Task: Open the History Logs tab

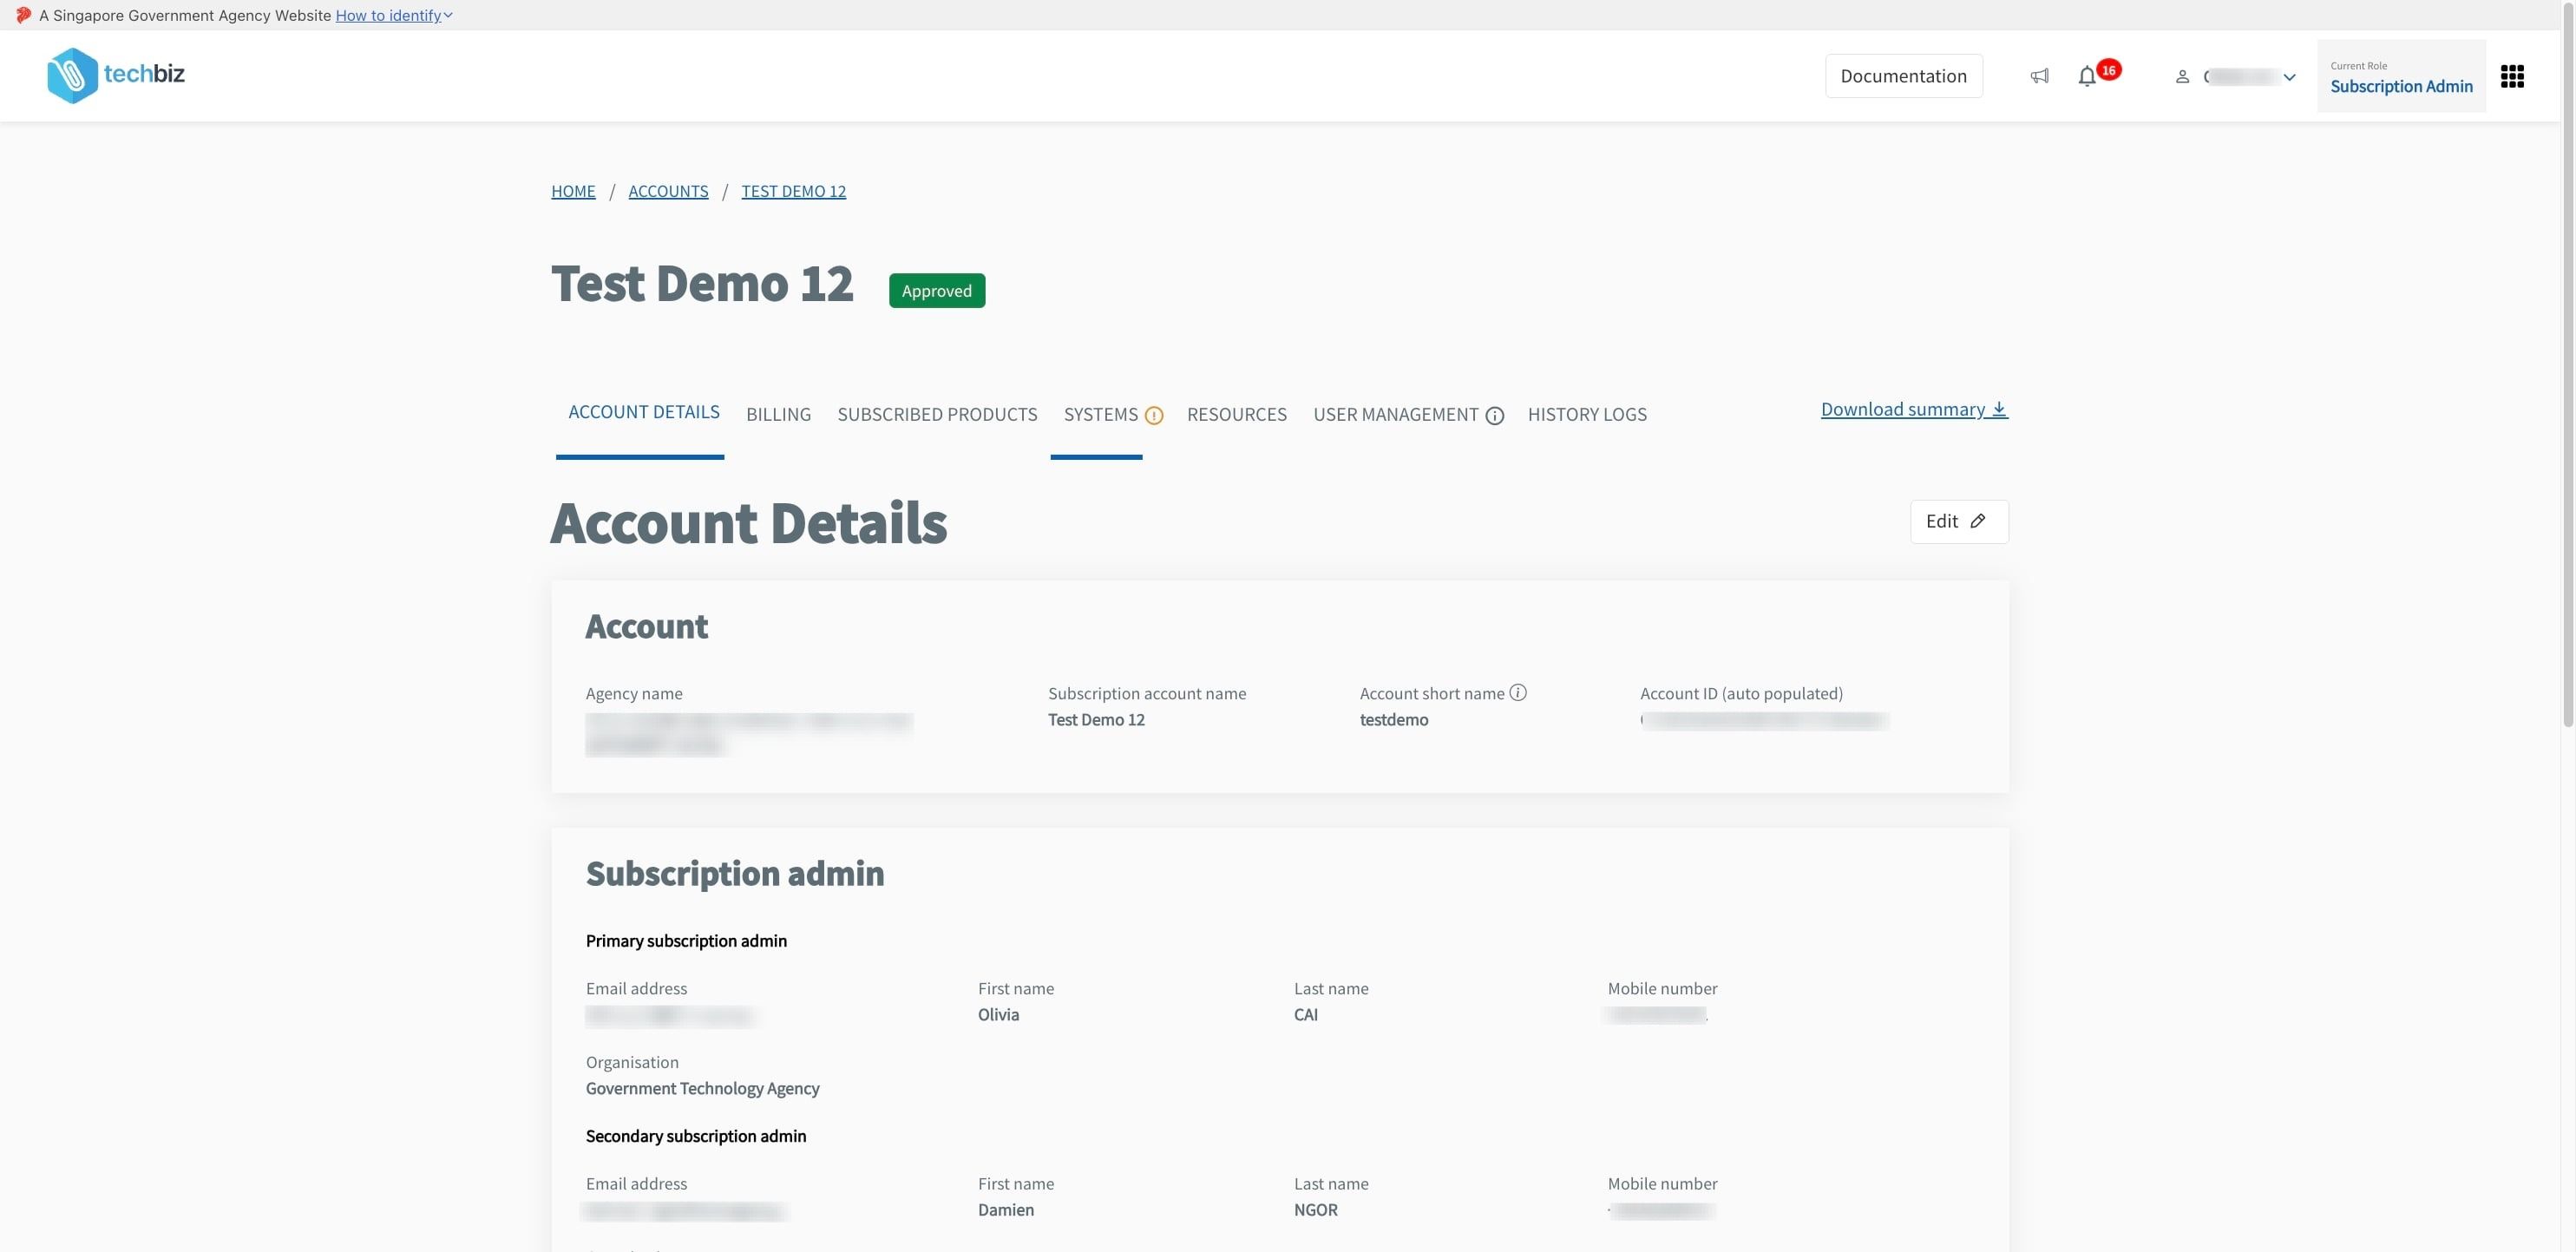Action: point(1586,414)
